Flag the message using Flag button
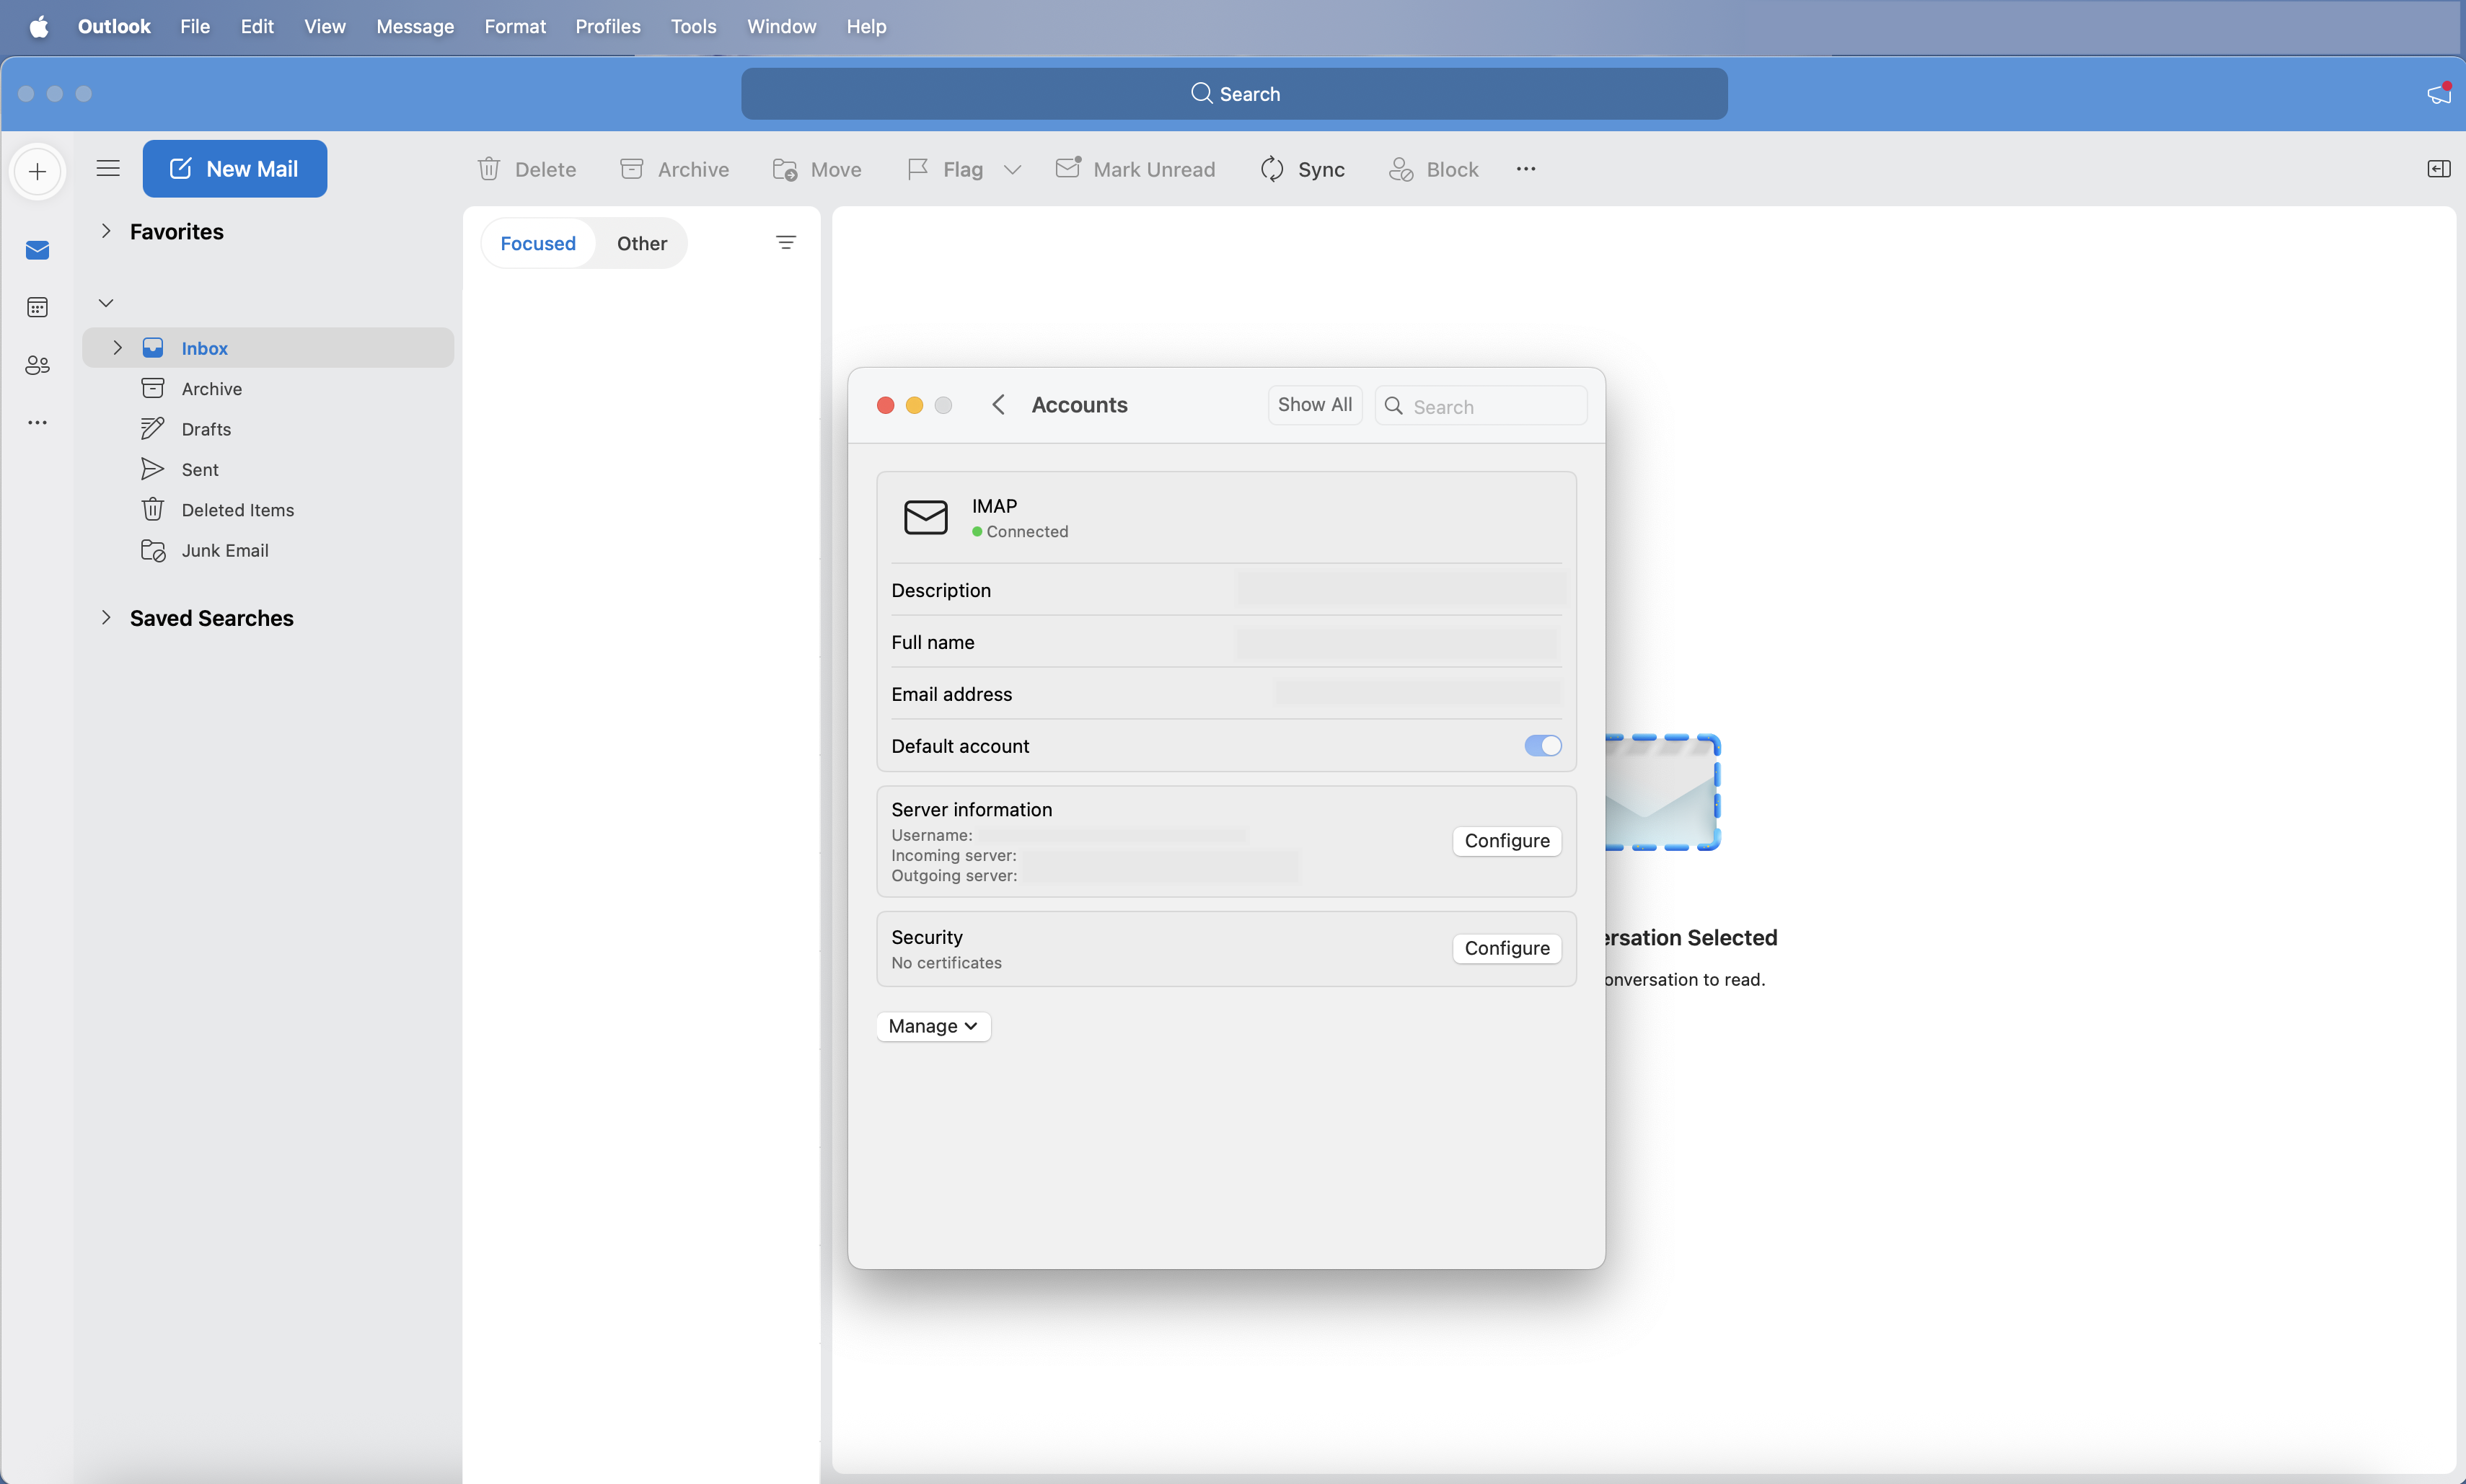Image resolution: width=2466 pixels, height=1484 pixels. 945,169
